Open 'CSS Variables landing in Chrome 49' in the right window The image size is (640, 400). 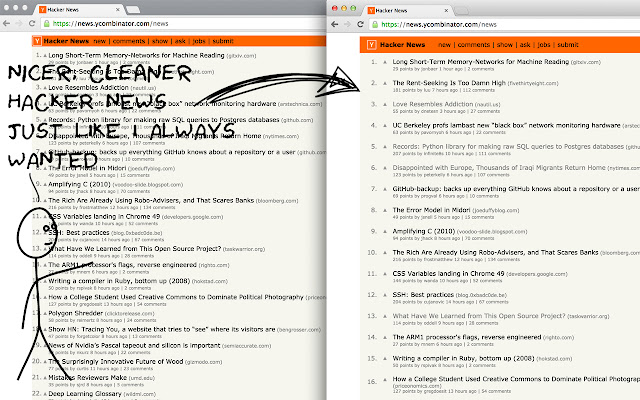click(x=448, y=273)
